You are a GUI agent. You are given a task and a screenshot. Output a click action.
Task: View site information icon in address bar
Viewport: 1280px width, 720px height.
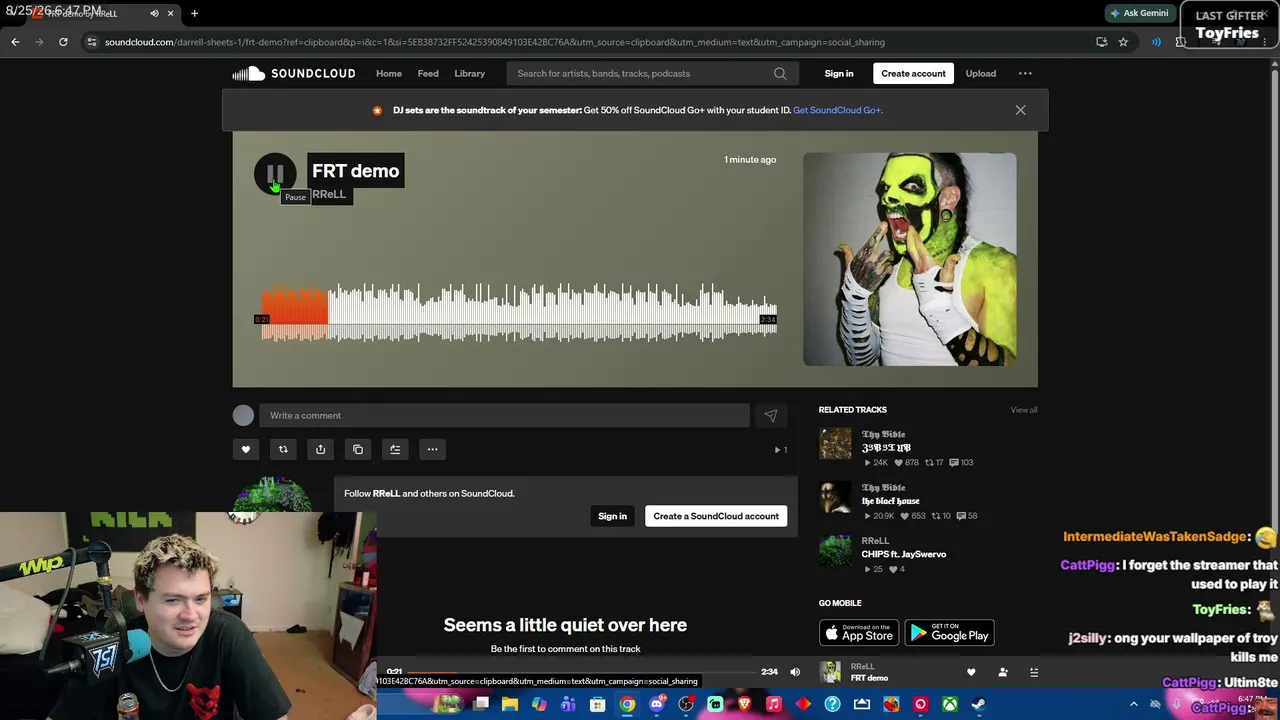coord(92,42)
